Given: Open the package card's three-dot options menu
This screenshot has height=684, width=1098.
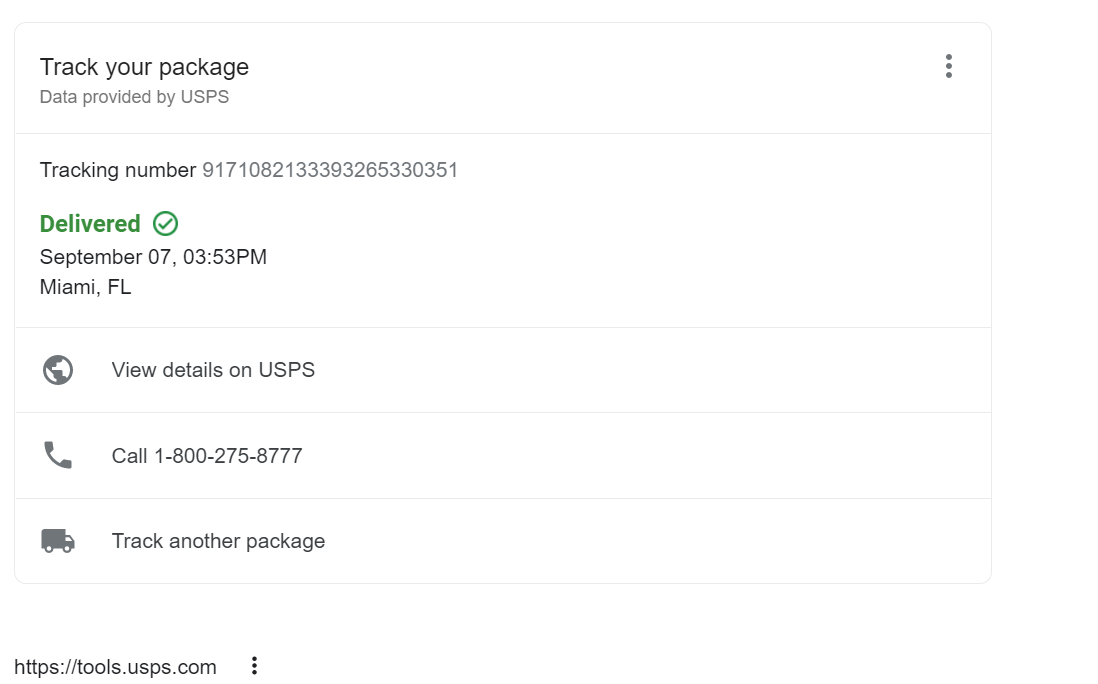Looking at the screenshot, I should pos(948,67).
